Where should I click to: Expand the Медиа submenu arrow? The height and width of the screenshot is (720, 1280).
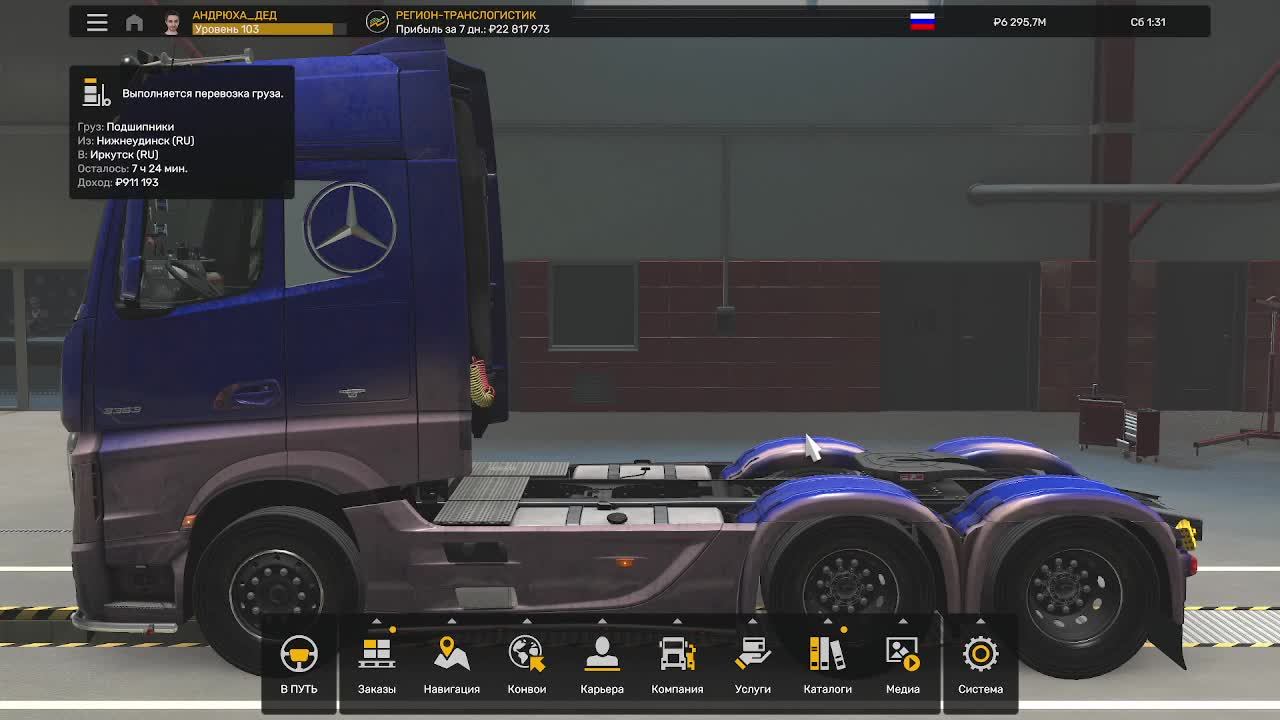[x=903, y=621]
